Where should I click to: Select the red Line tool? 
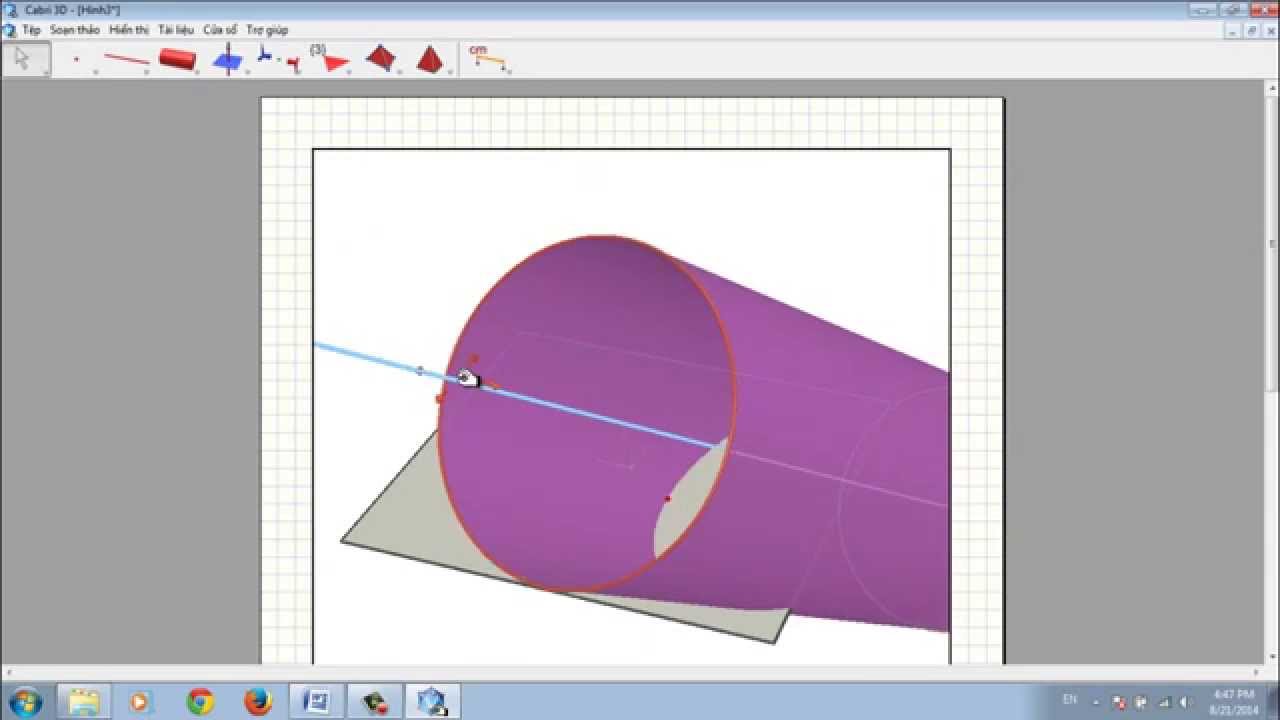tap(126, 60)
